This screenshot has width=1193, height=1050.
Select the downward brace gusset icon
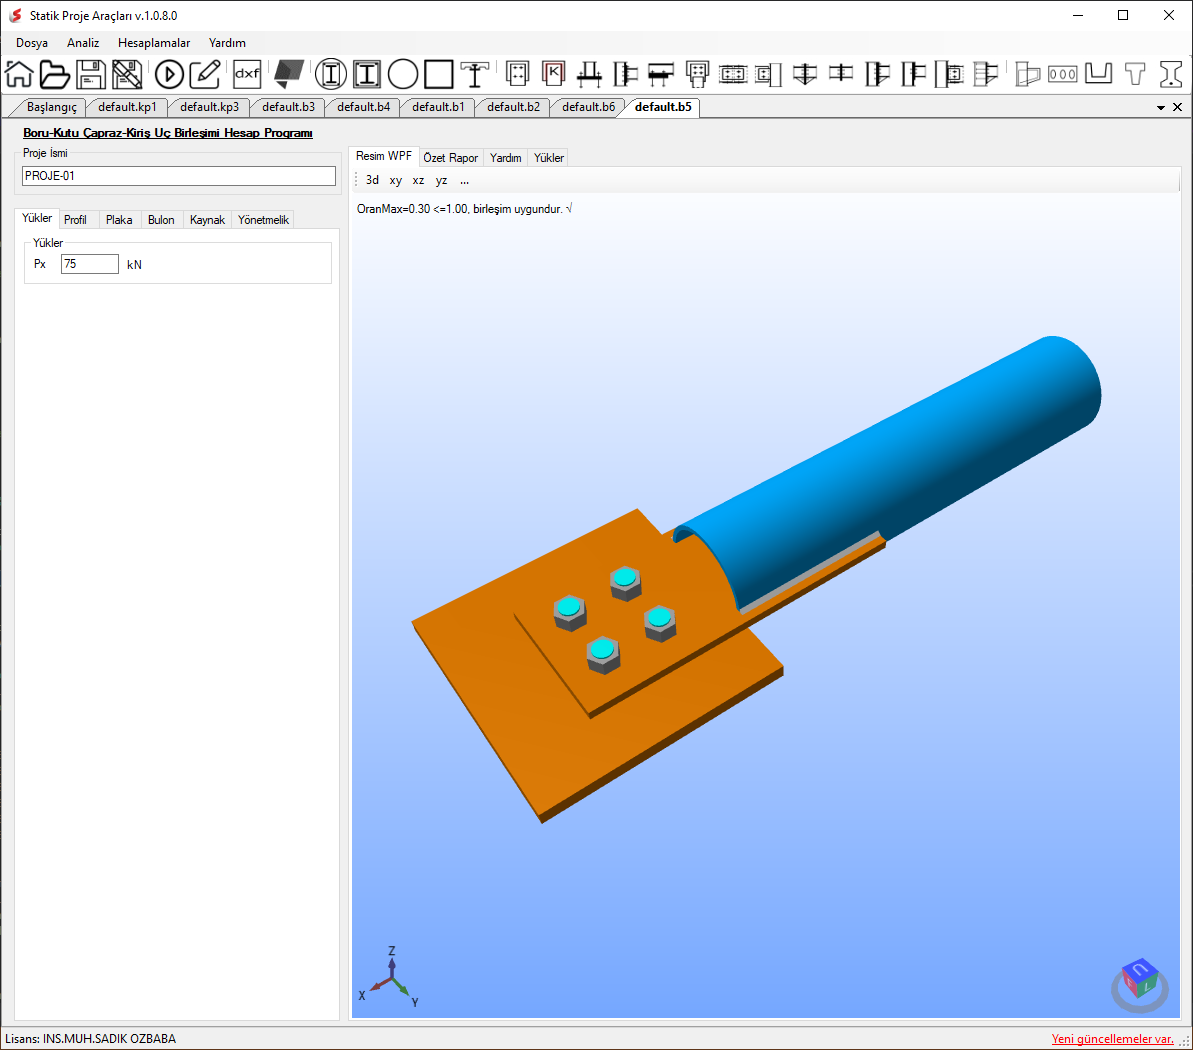pyautogui.click(x=805, y=74)
